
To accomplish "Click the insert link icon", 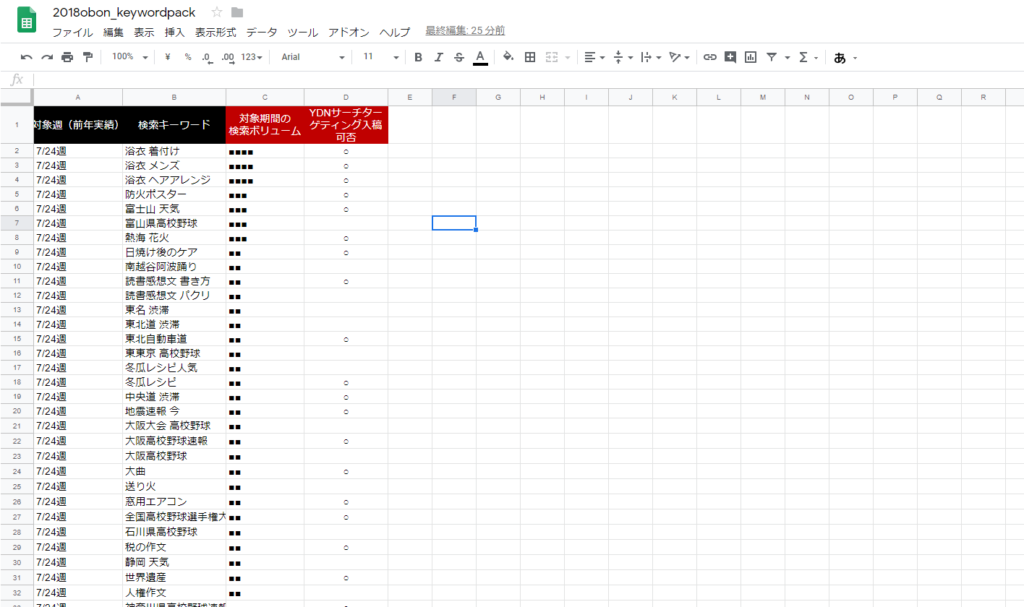I will click(x=710, y=58).
